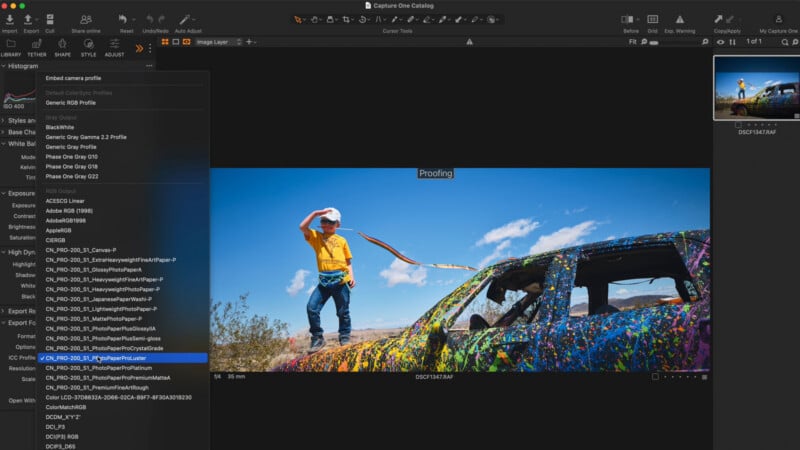800x450 pixels.
Task: Select the Pan hand cursor tool
Action: point(314,19)
